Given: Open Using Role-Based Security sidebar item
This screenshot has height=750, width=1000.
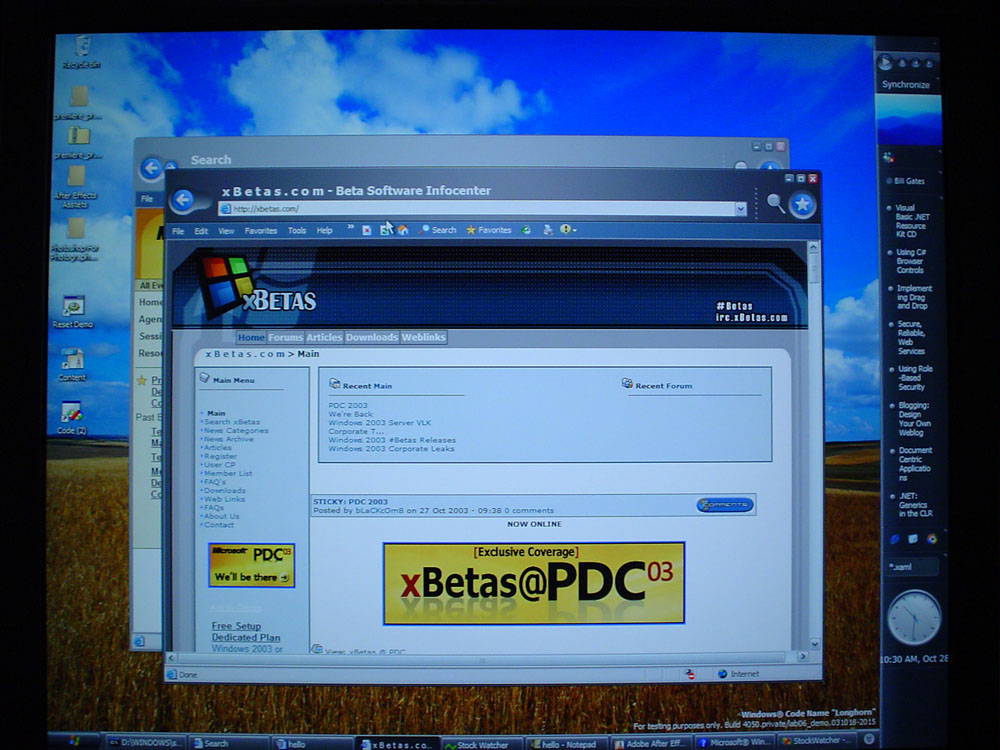Looking at the screenshot, I should [x=915, y=378].
